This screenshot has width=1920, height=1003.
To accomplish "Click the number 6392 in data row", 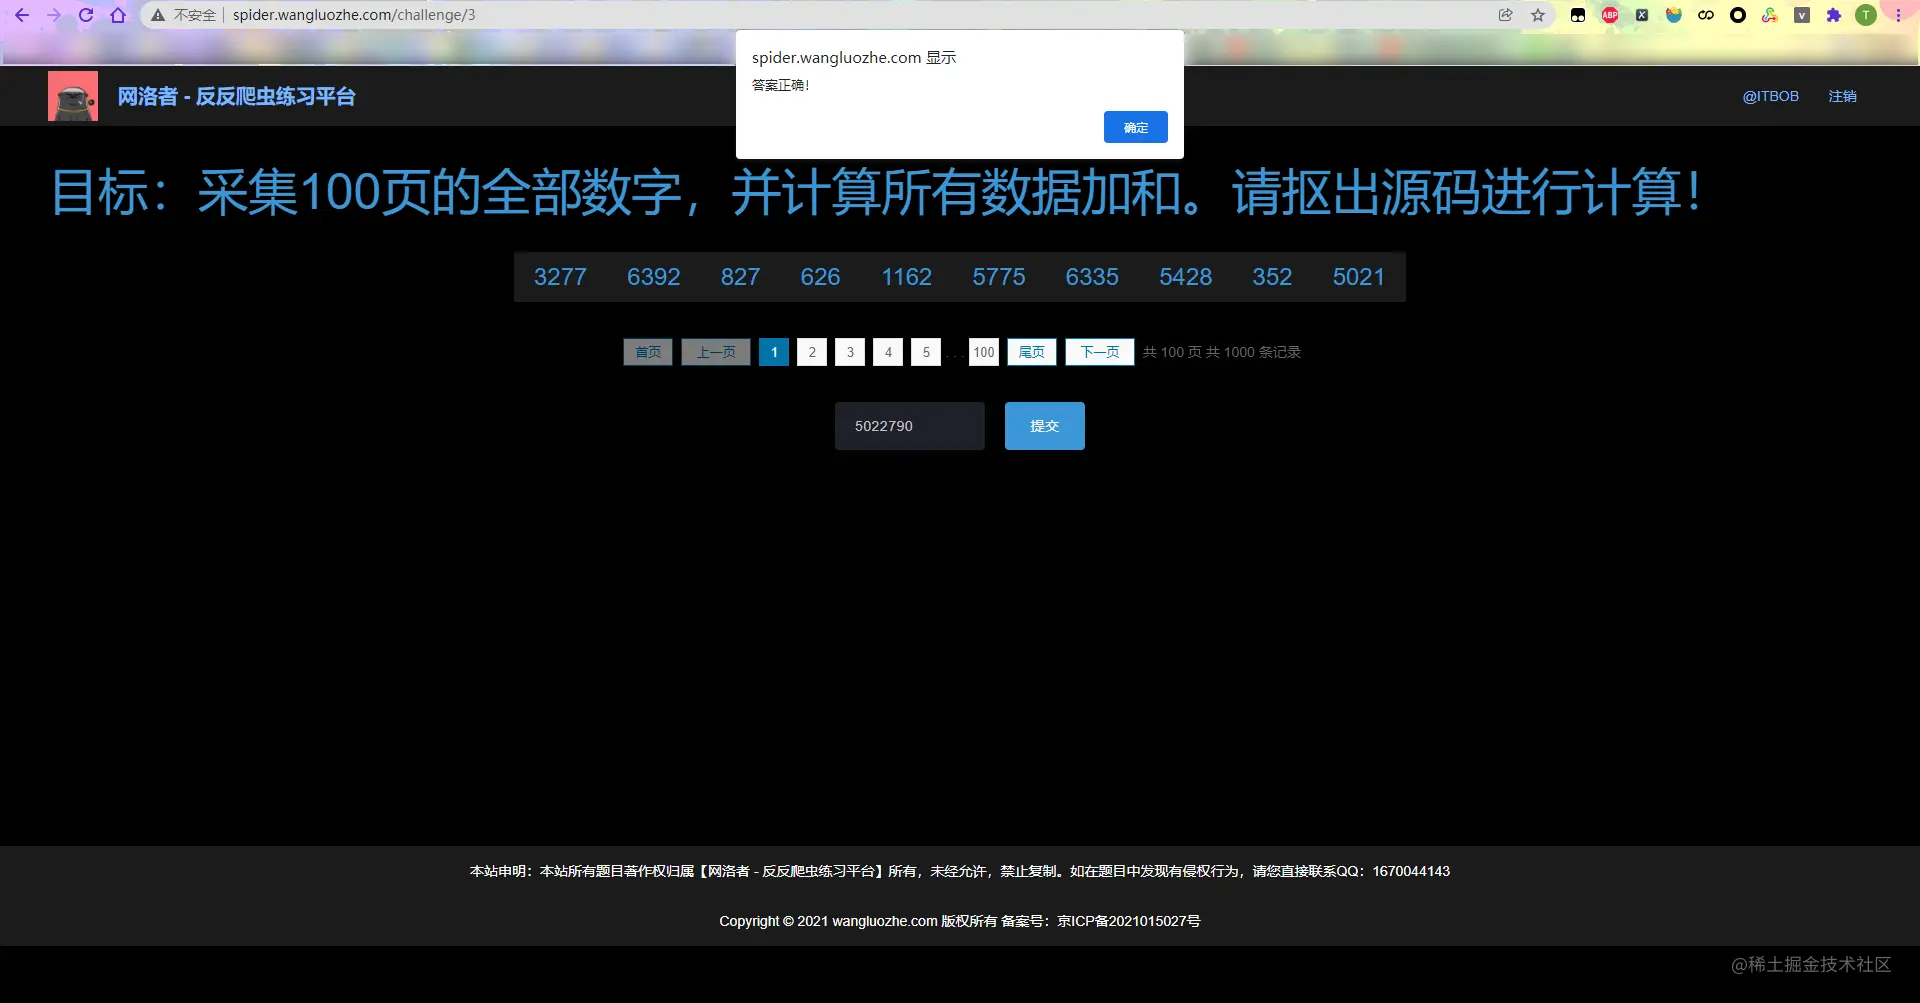I will point(654,277).
